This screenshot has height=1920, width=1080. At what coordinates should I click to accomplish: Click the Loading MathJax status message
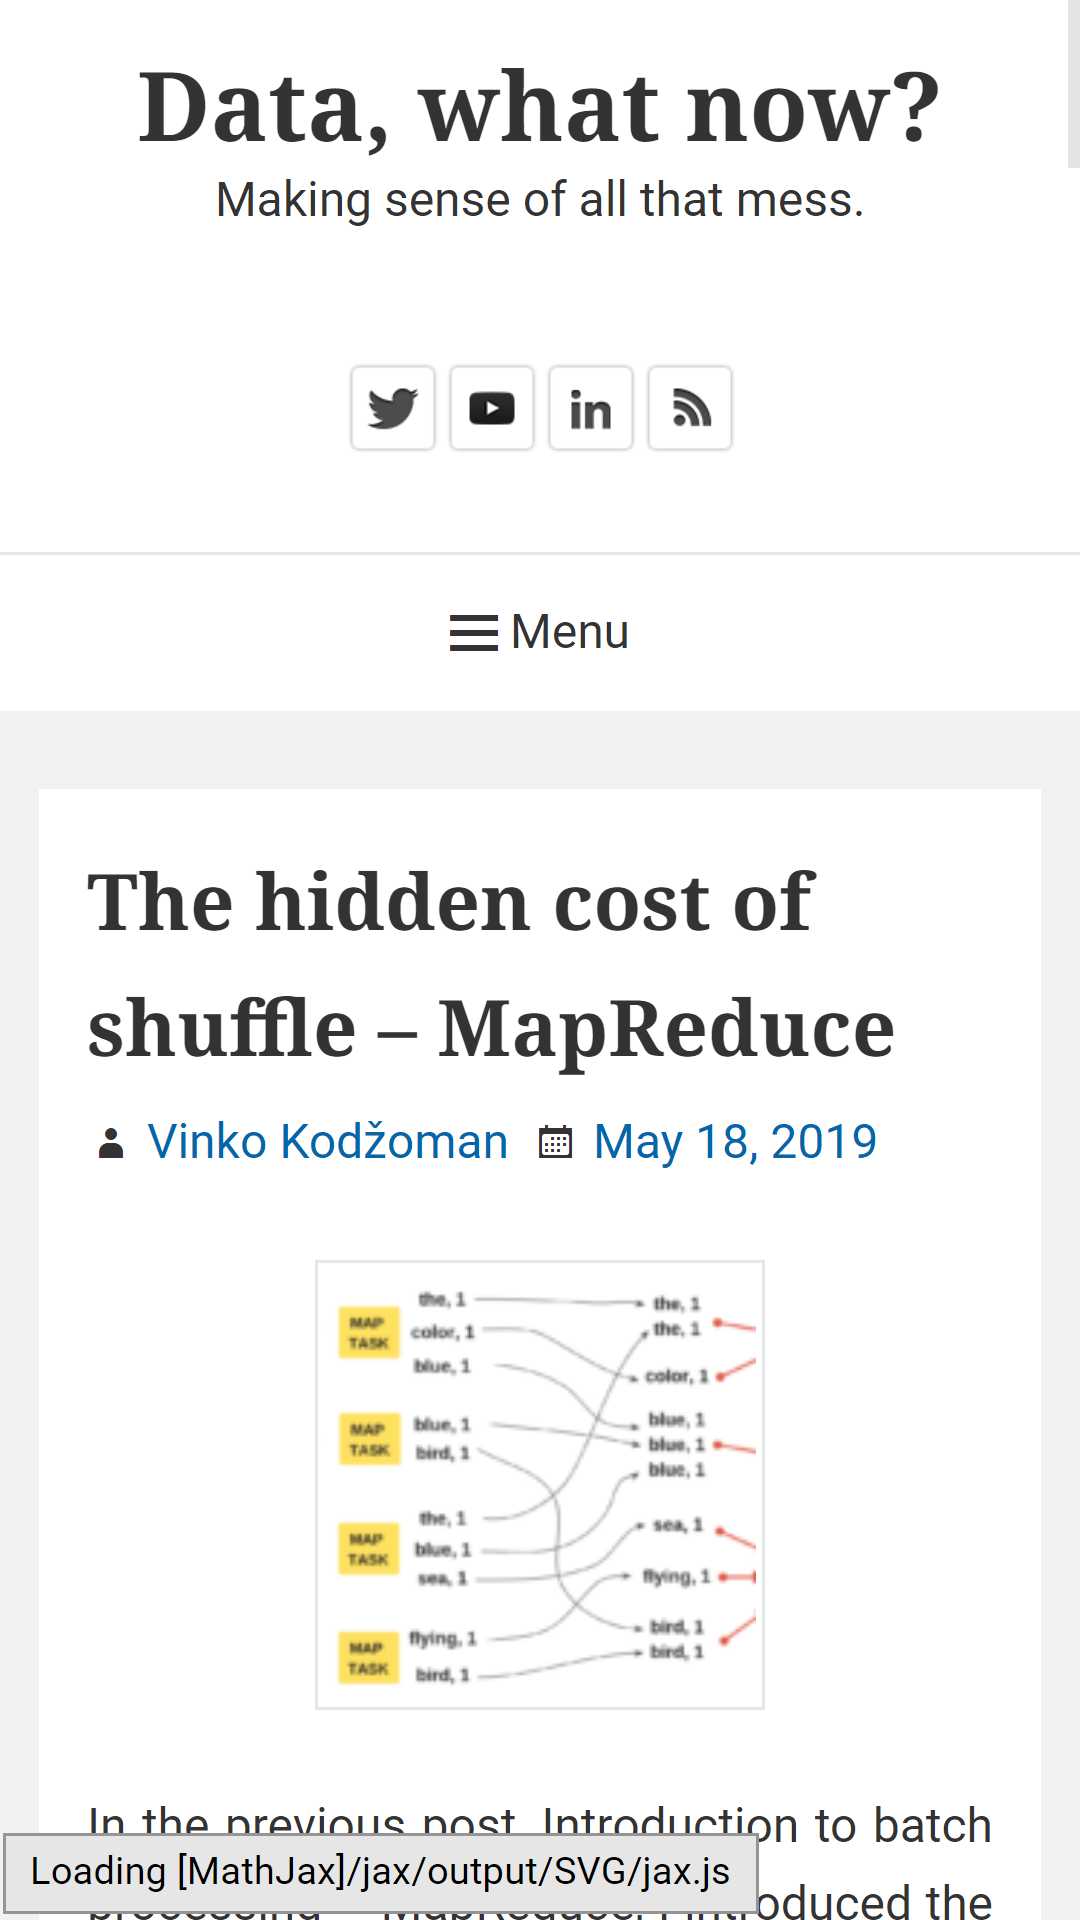(380, 1872)
